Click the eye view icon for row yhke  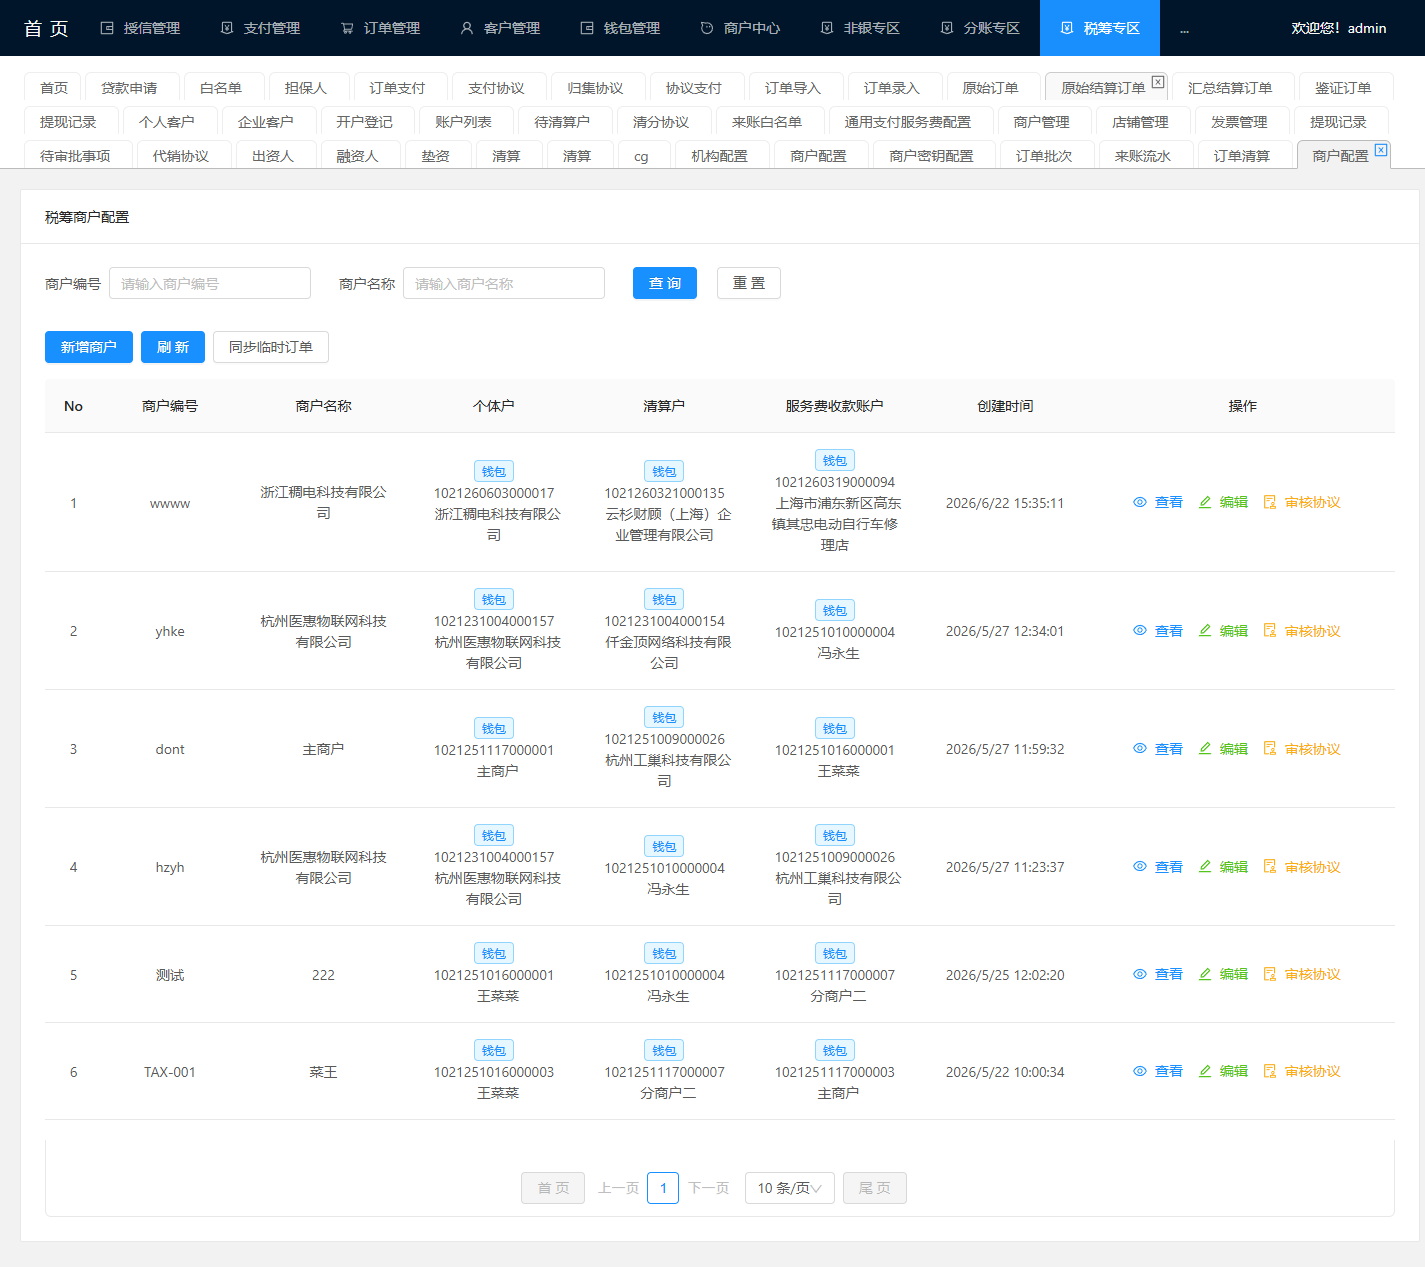pos(1139,631)
